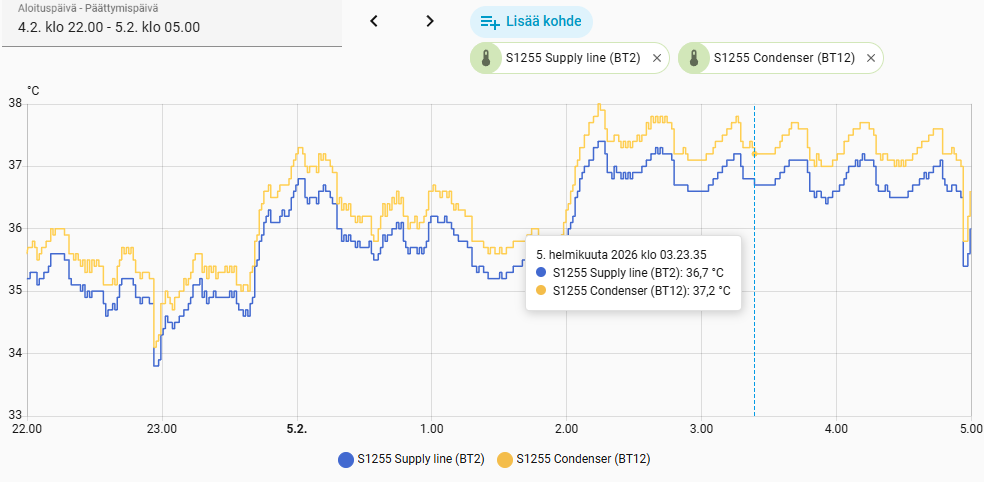The height and width of the screenshot is (482, 984).
Task: Go to previous time range arrow
Action: 374,21
